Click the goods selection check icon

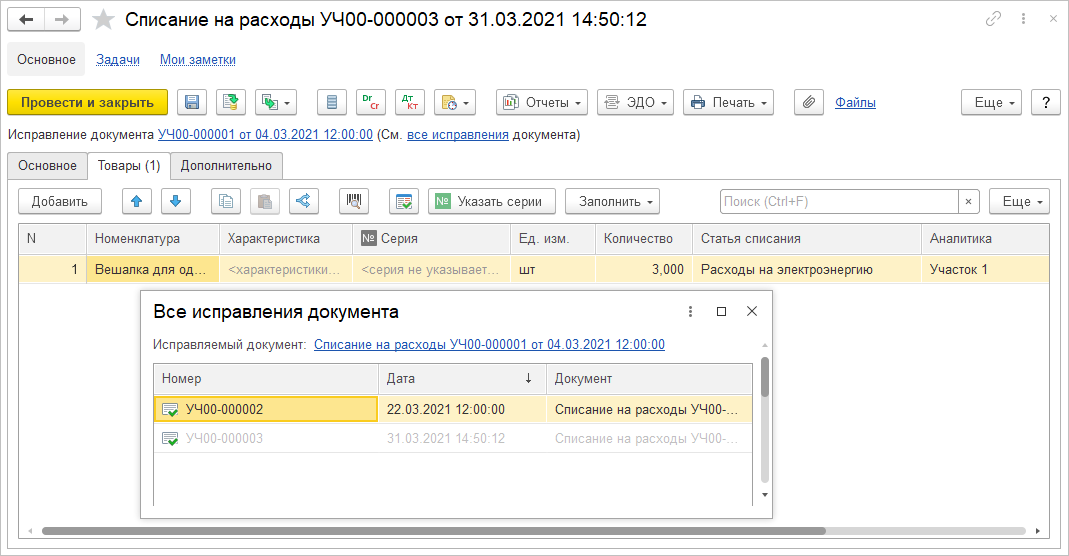point(404,202)
